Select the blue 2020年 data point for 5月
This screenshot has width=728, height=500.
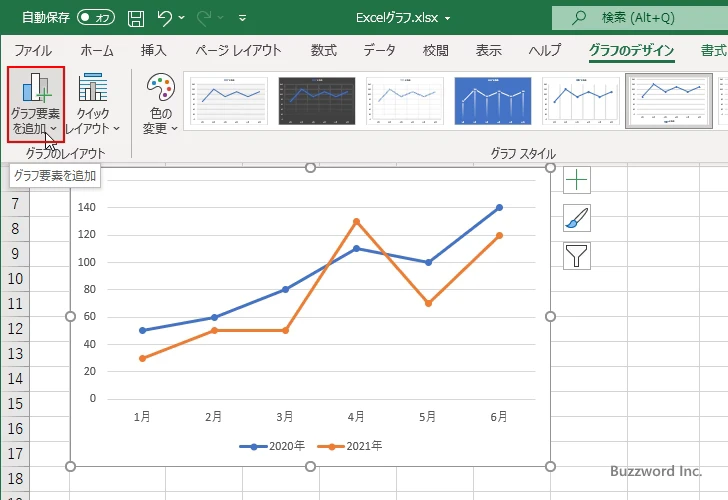(428, 262)
